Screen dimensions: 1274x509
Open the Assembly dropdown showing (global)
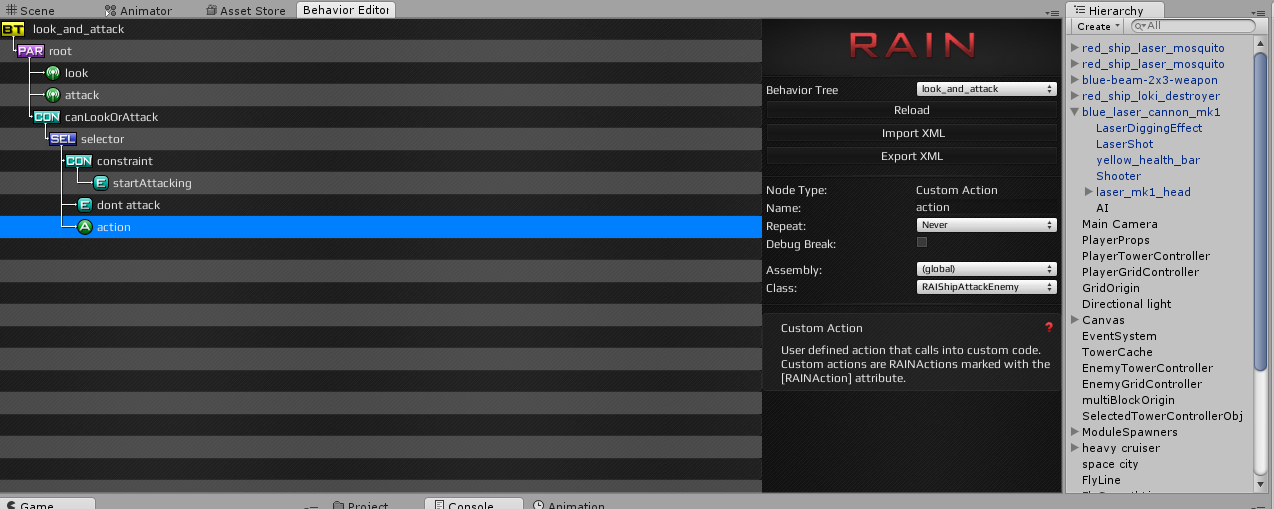click(x=986, y=269)
